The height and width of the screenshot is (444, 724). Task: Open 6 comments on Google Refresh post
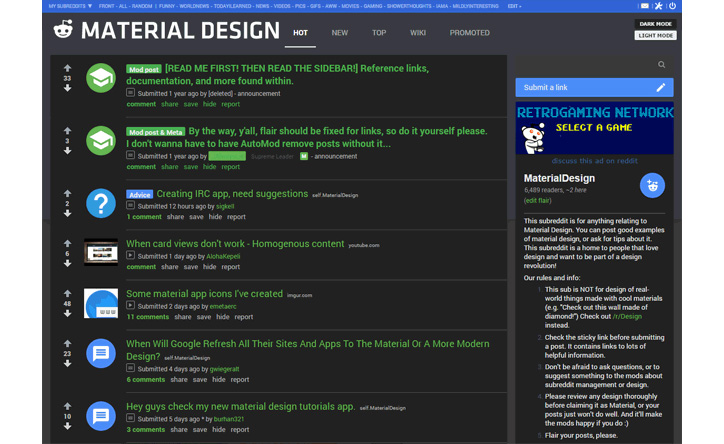click(x=146, y=380)
